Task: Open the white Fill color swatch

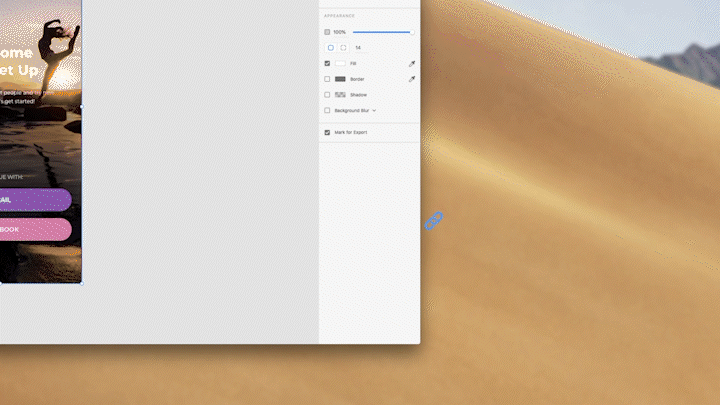Action: [340, 63]
